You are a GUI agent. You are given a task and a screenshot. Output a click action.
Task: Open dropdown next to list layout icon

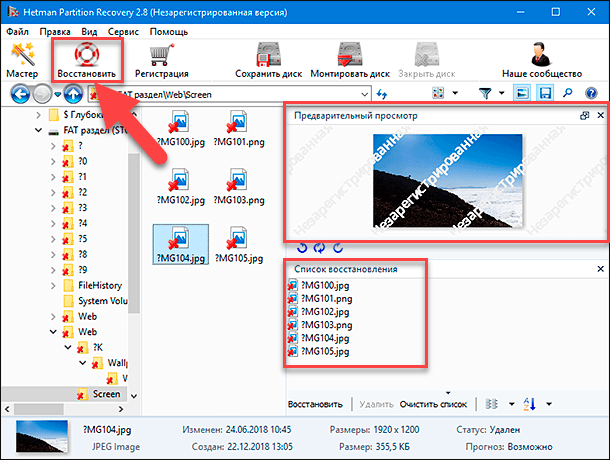point(512,404)
